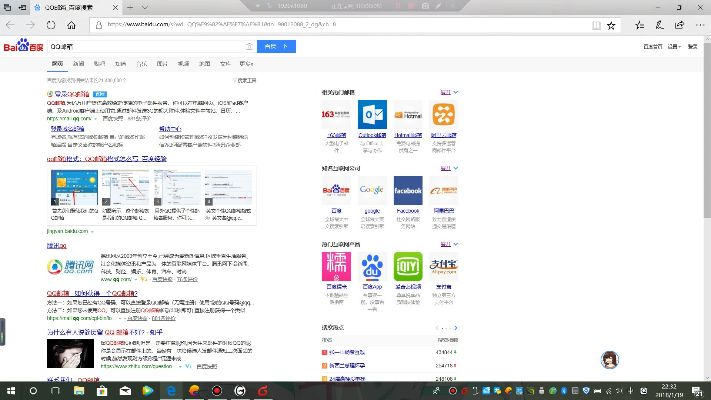Open File Explorer from the taskbar

click(79, 390)
